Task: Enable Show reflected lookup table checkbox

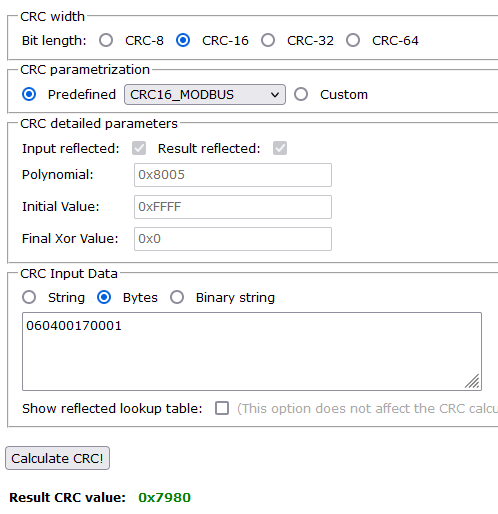Action: (222, 408)
